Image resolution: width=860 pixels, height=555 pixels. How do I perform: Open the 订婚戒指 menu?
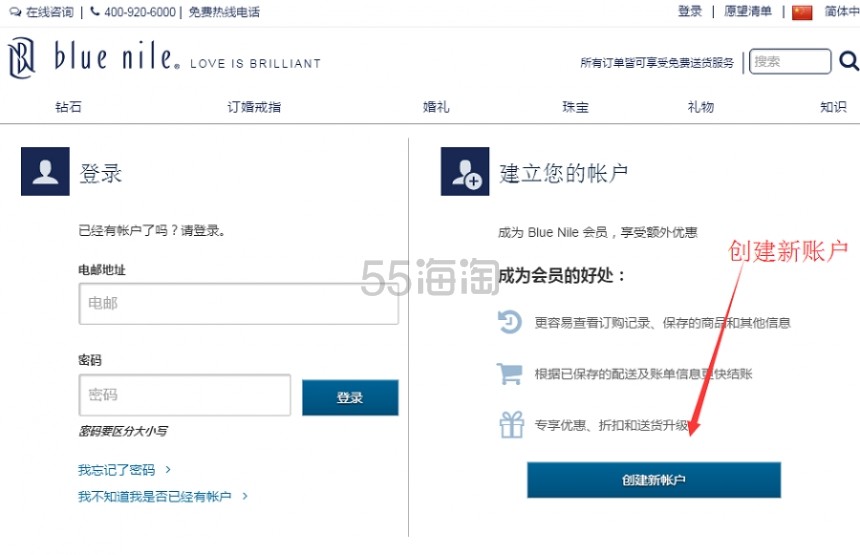(x=254, y=107)
